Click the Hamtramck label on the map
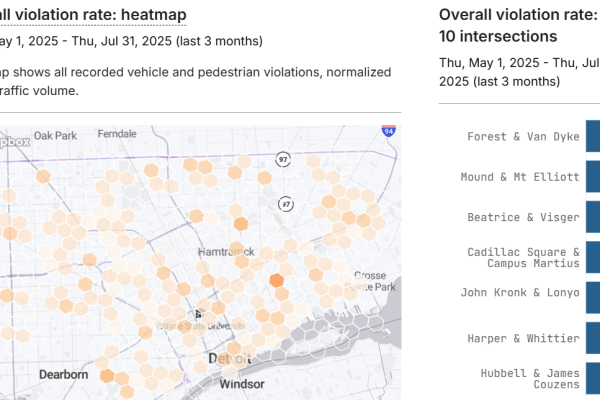The height and width of the screenshot is (400, 600). click(x=226, y=252)
